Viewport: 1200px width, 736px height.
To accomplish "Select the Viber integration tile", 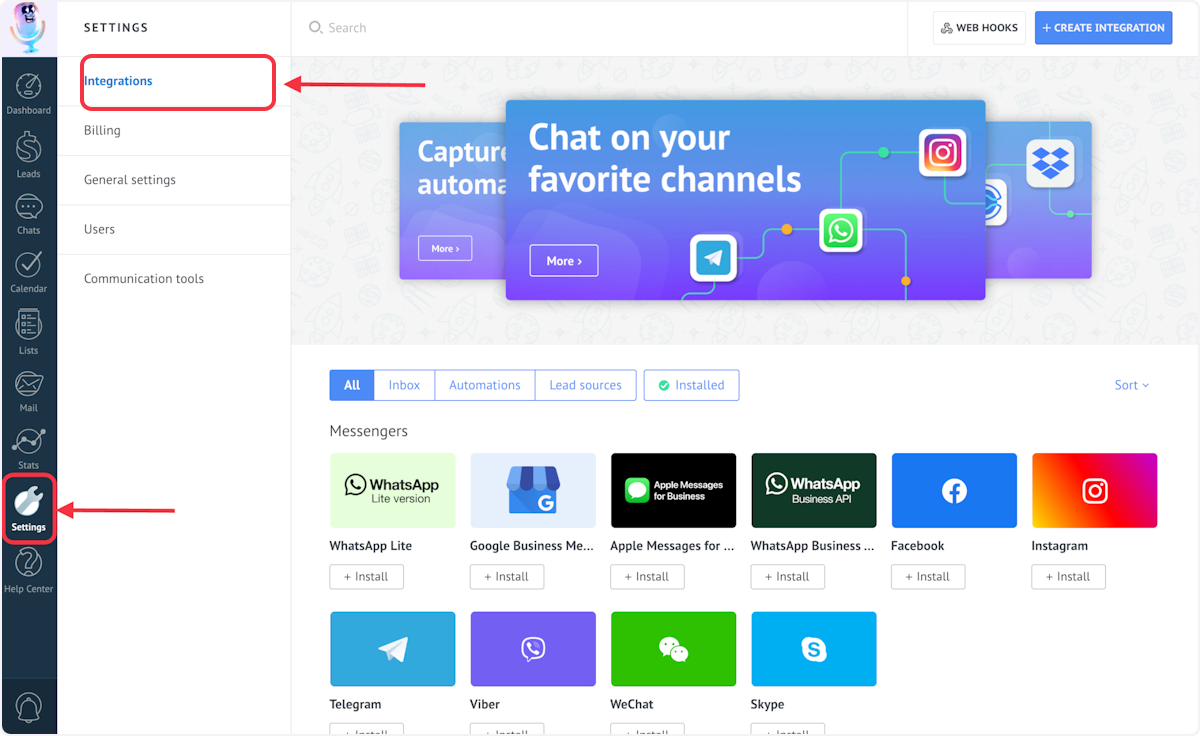I will (x=533, y=649).
